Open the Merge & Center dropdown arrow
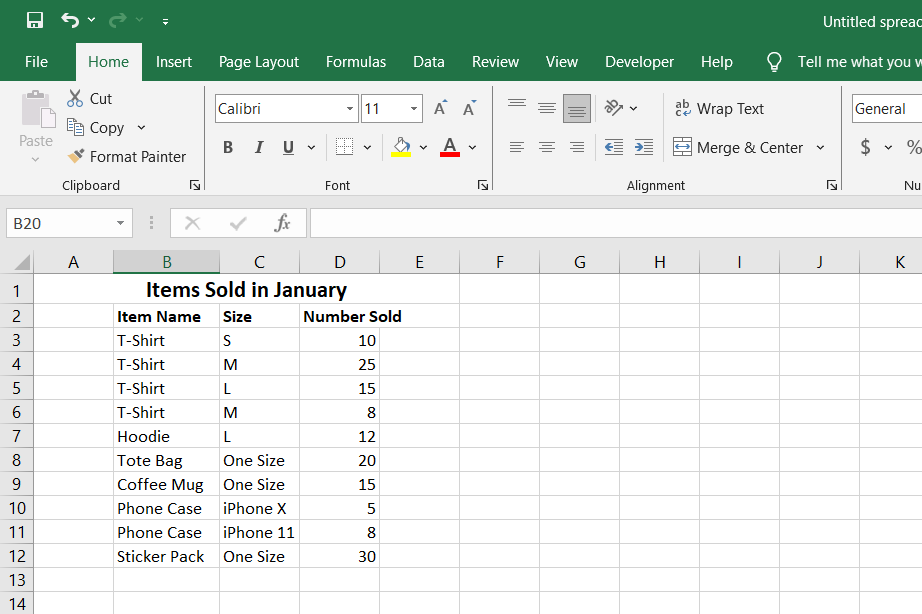The width and height of the screenshot is (922, 614). [x=820, y=147]
